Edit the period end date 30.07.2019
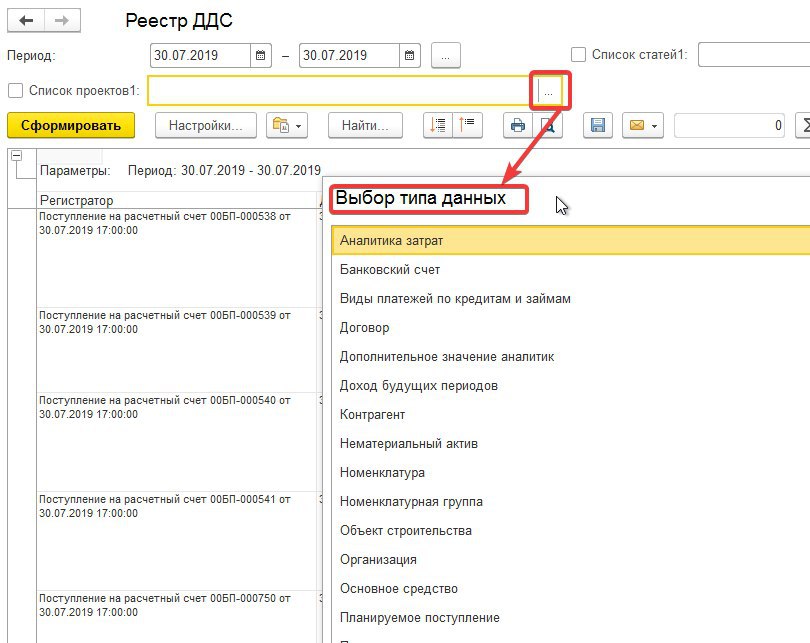The image size is (810, 643). click(x=349, y=55)
